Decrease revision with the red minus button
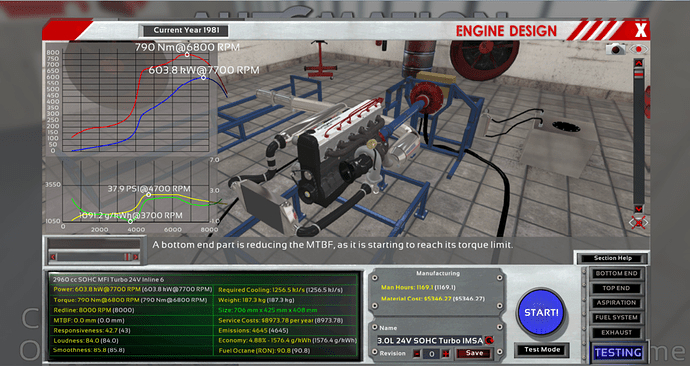This screenshot has height=366, width=690. [x=416, y=353]
